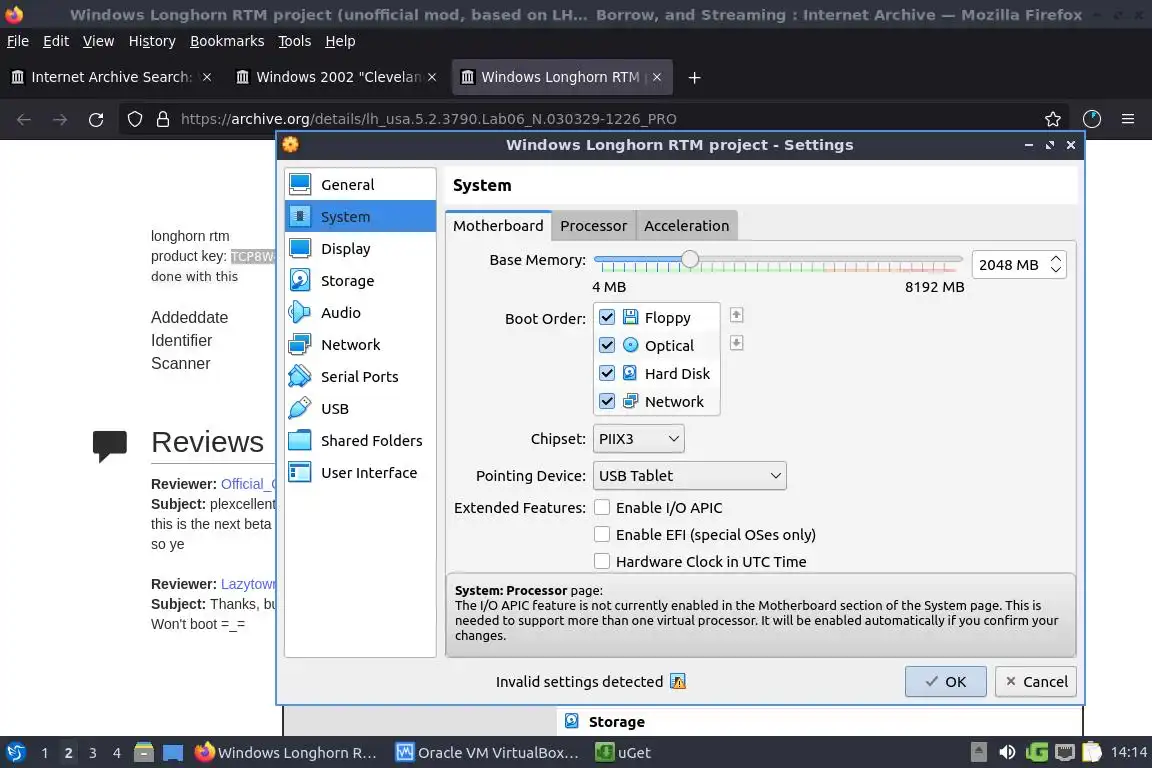This screenshot has height=768, width=1152.
Task: Open the Audio settings category
Action: click(360, 312)
